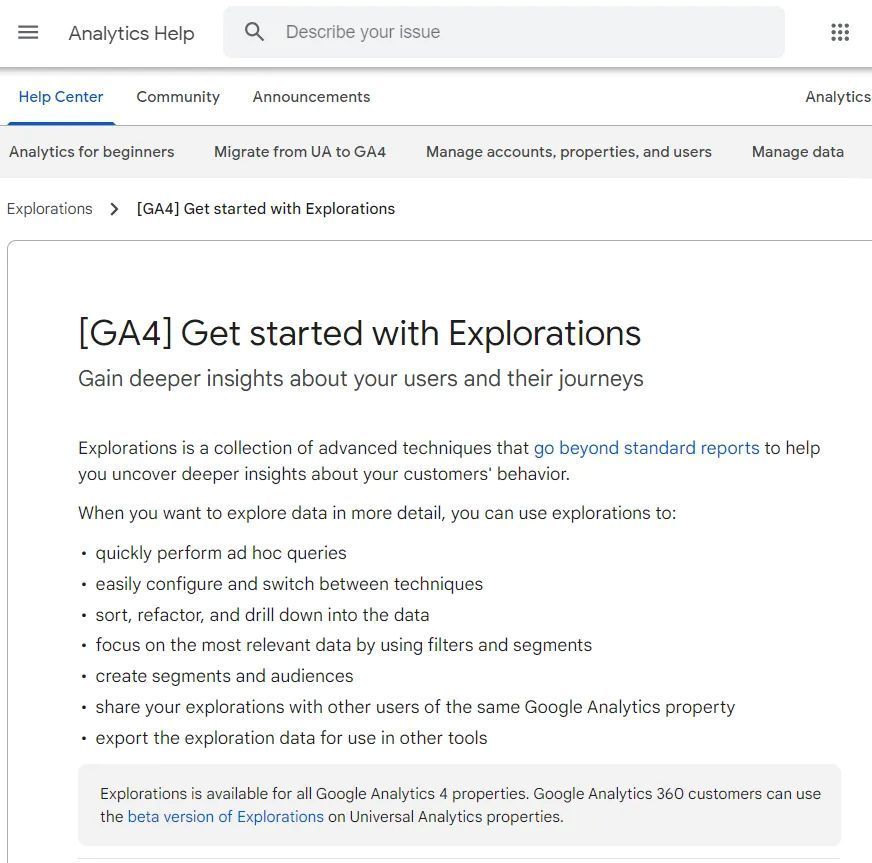872x863 pixels.
Task: Open the Announcements tab
Action: tap(311, 97)
